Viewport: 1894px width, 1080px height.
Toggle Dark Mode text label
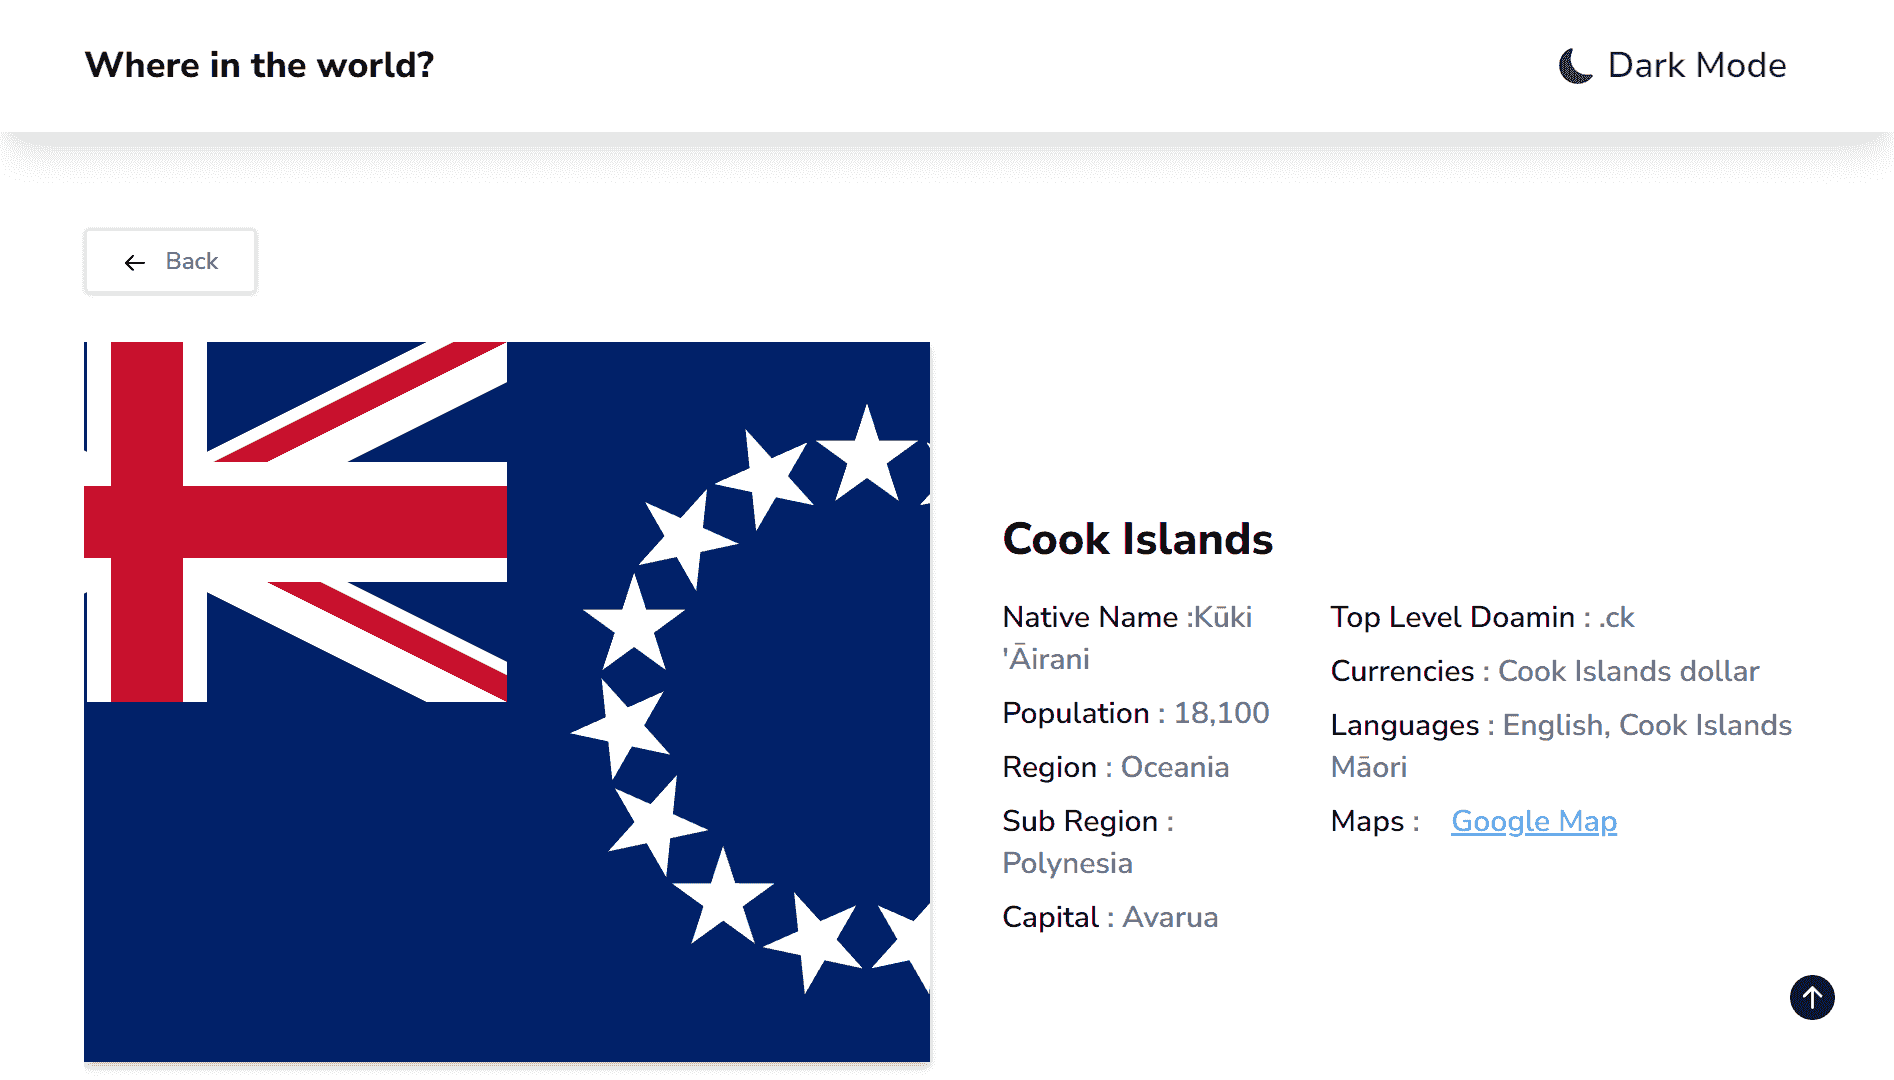point(1697,65)
